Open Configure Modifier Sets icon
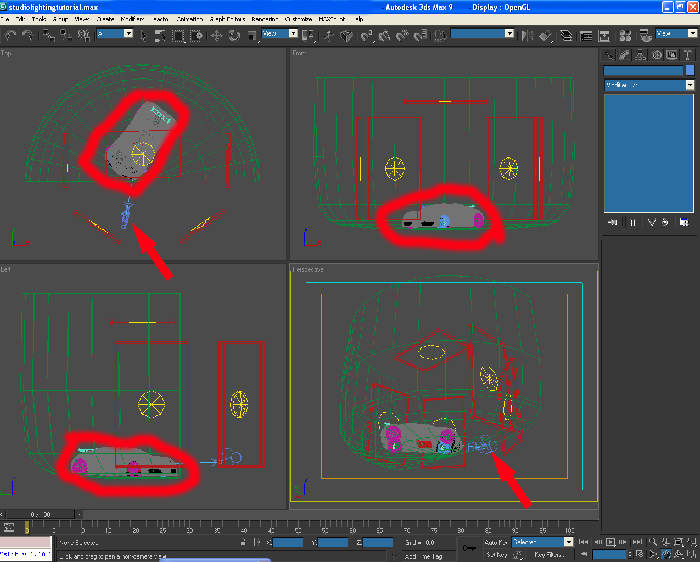Screen dimensions: 700x562 (x=685, y=221)
